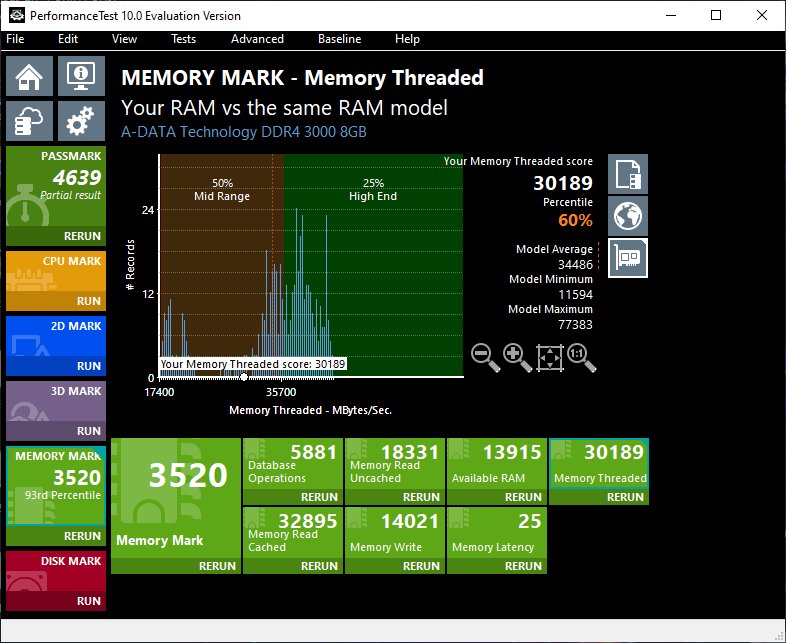
Task: Open the Baseline menu
Action: [x=339, y=39]
